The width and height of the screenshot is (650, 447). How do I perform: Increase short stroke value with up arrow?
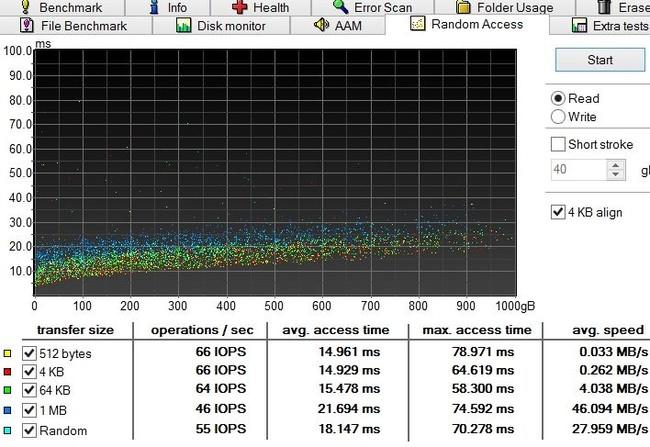[x=616, y=165]
